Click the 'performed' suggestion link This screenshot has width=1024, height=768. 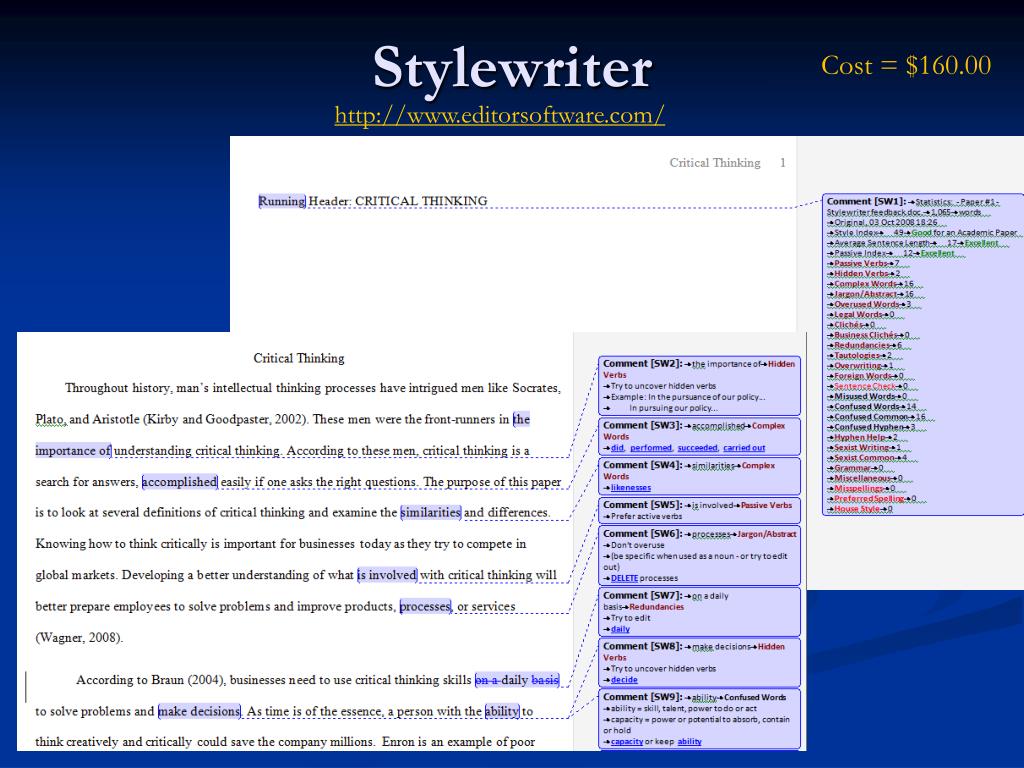(650, 448)
